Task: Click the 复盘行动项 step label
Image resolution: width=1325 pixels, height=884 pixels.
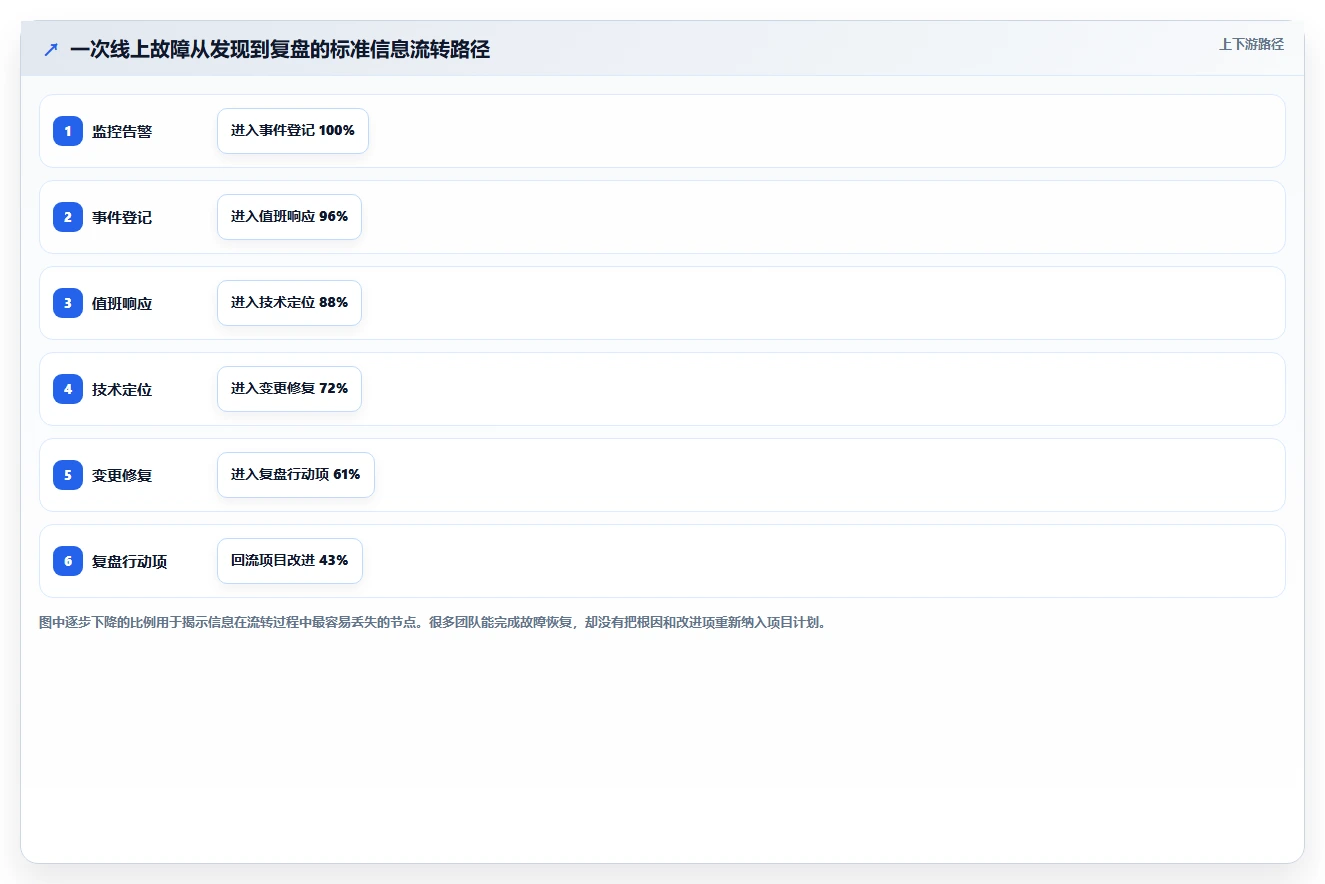Action: tap(130, 562)
